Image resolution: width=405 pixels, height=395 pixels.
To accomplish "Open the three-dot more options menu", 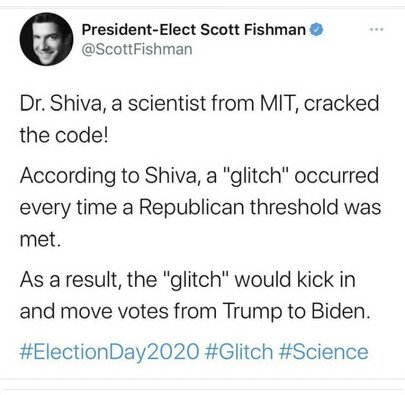I will 377,30.
